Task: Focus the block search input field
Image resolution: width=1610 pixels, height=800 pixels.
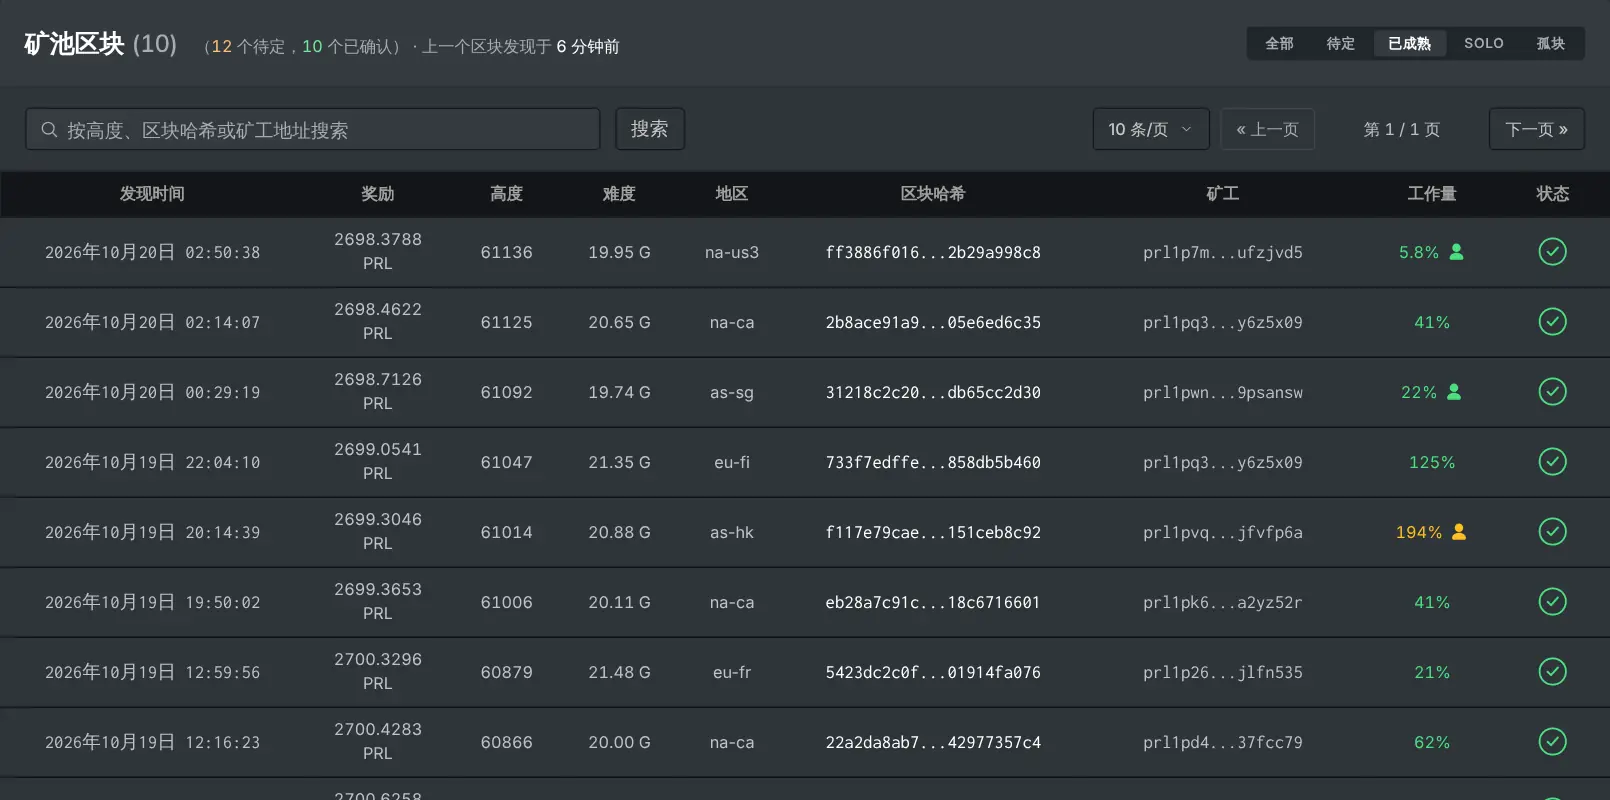Action: (x=313, y=129)
